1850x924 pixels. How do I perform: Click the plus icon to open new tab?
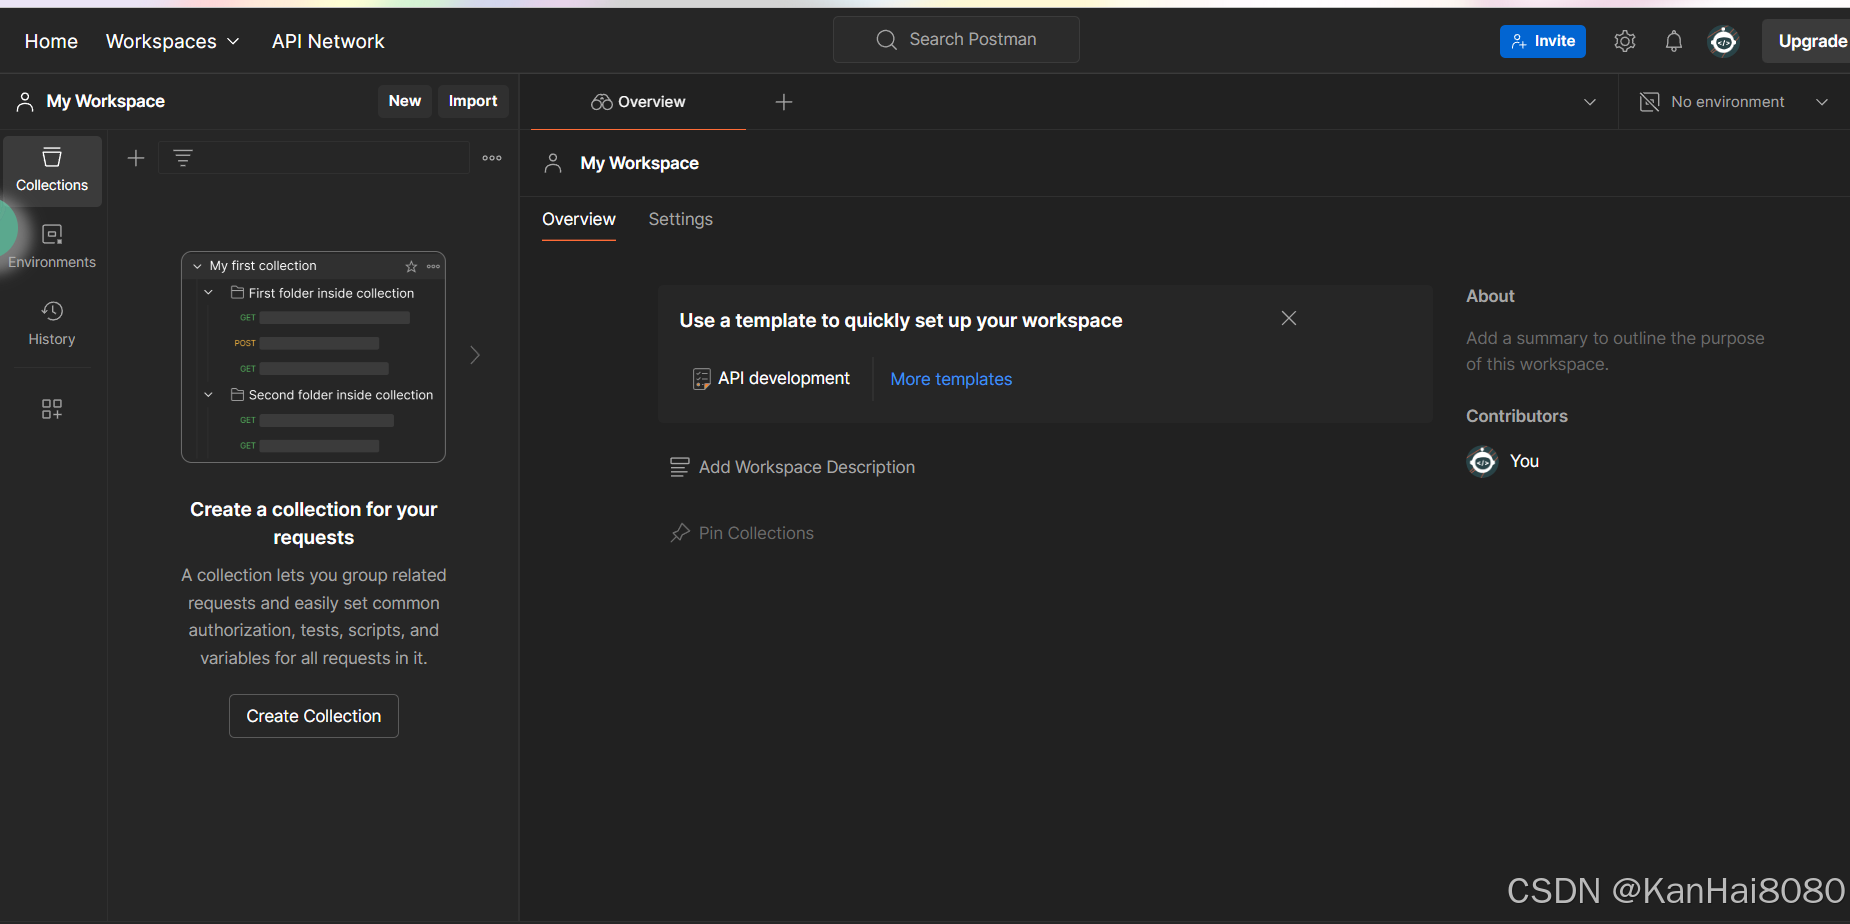point(784,102)
